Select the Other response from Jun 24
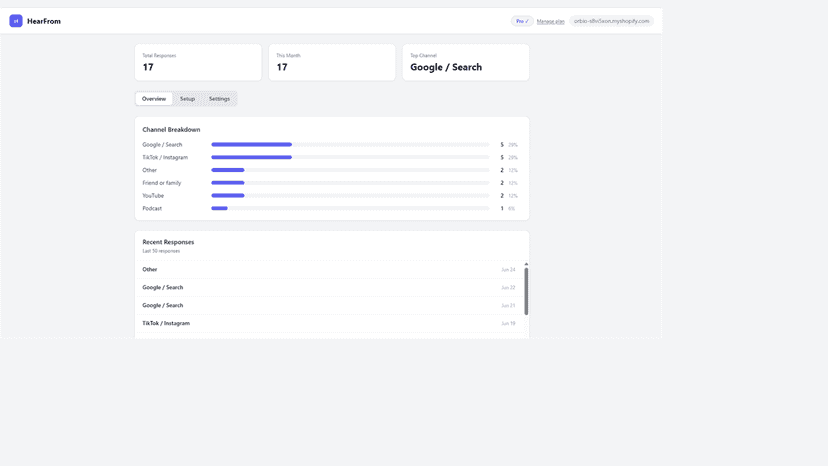This screenshot has height=466, width=828. pyautogui.click(x=328, y=269)
